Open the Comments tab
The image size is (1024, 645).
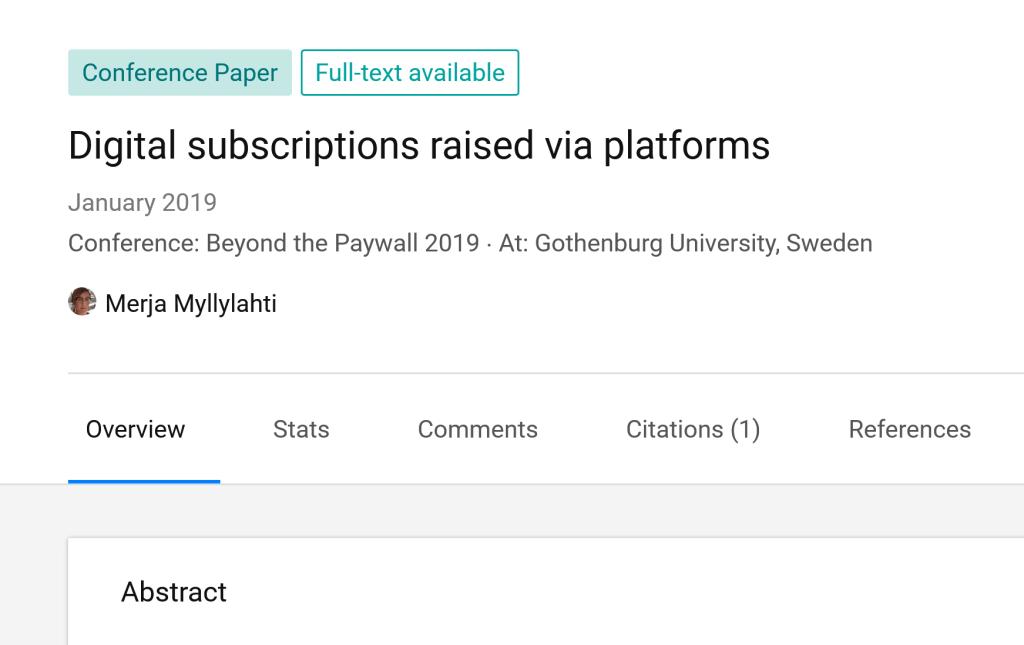tap(477, 430)
